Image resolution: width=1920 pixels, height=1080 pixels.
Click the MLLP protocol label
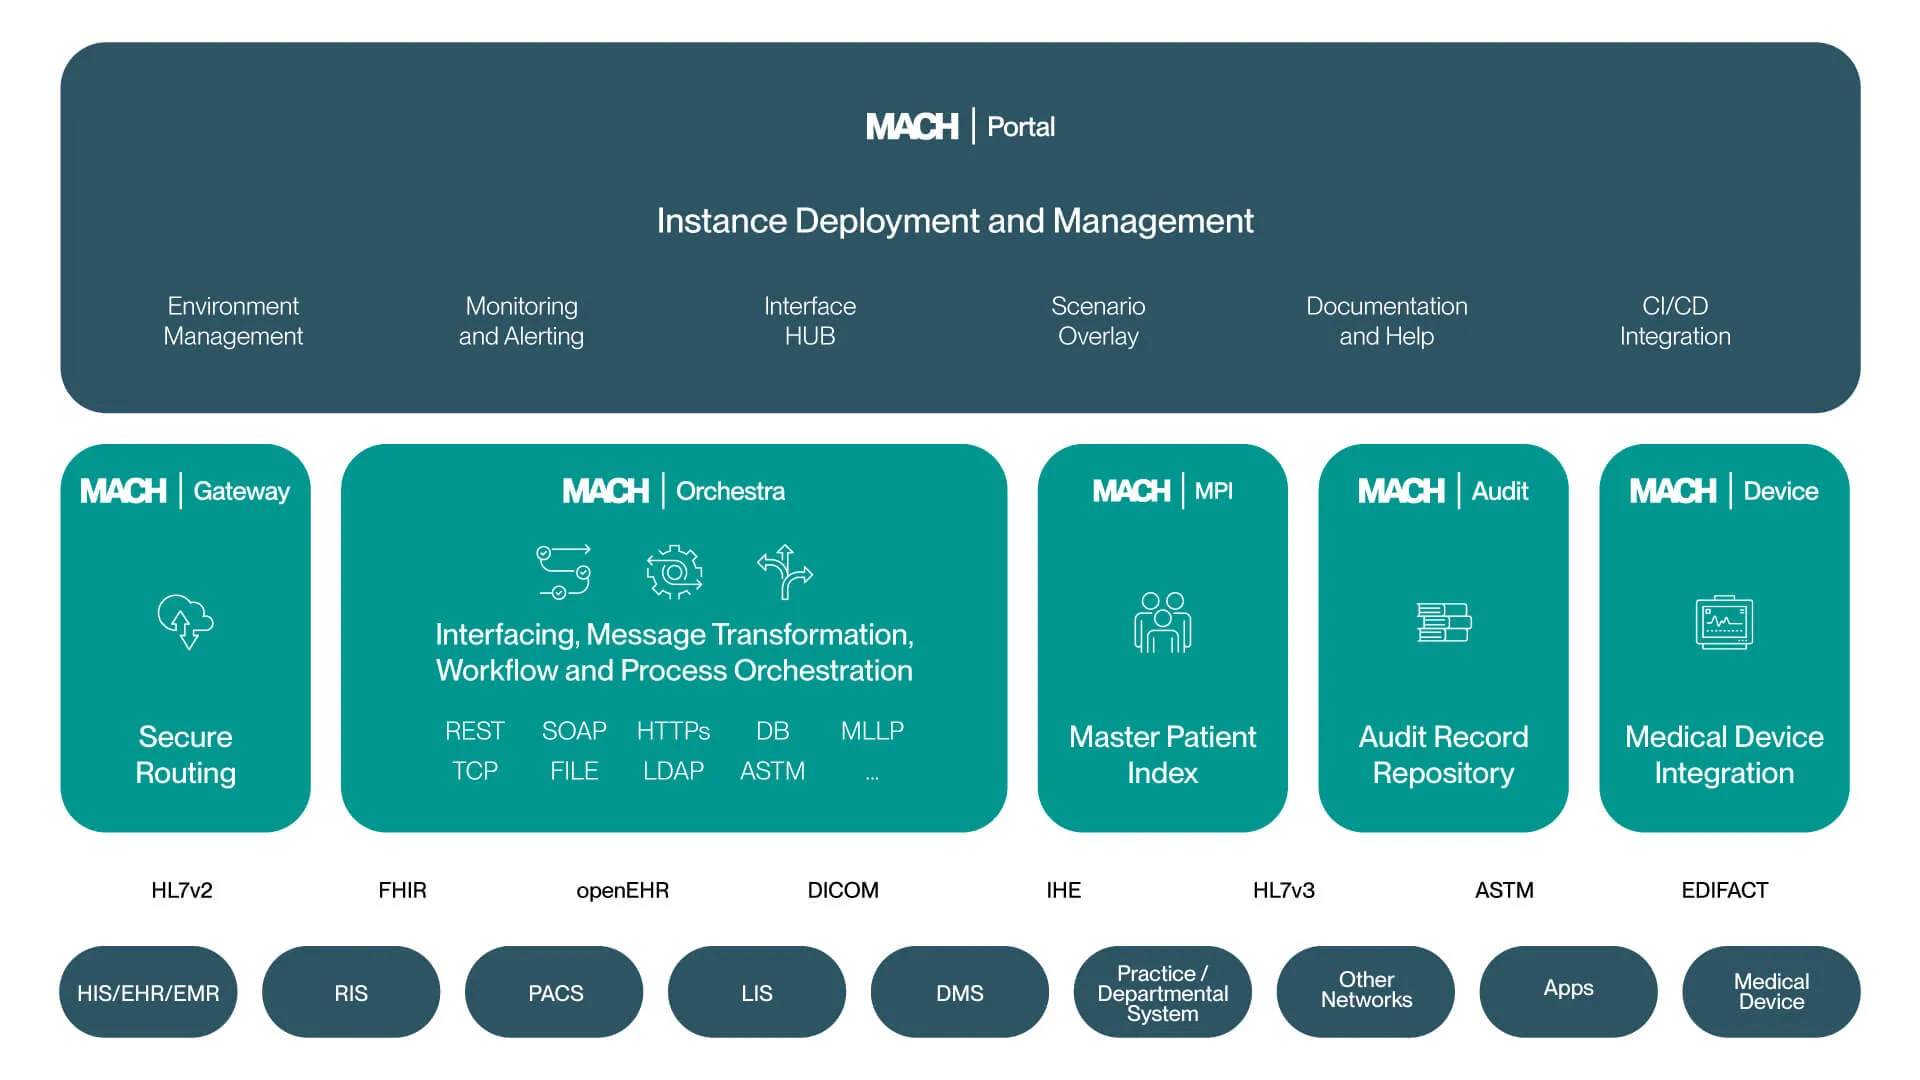click(872, 731)
